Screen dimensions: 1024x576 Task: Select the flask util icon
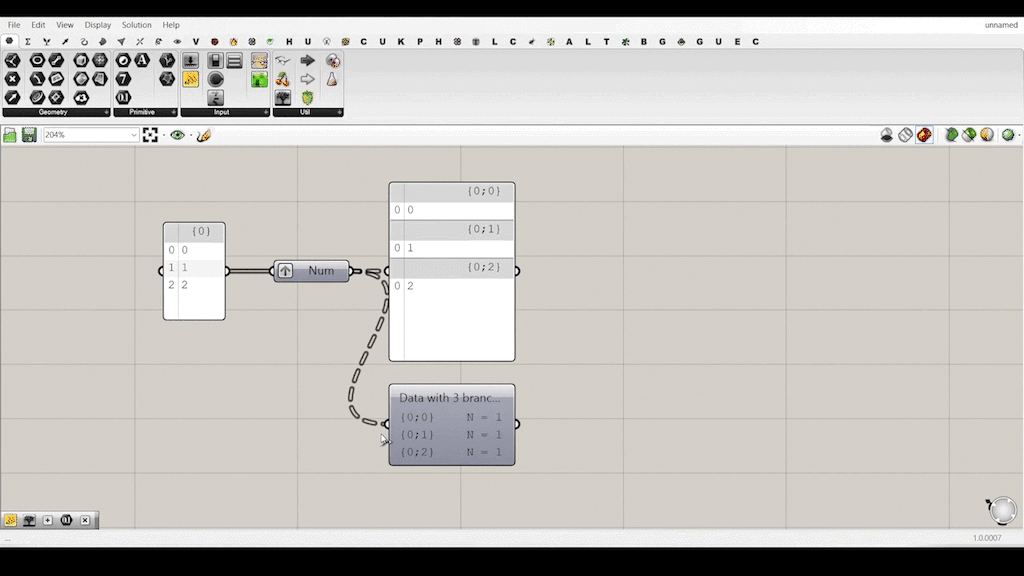coord(332,79)
